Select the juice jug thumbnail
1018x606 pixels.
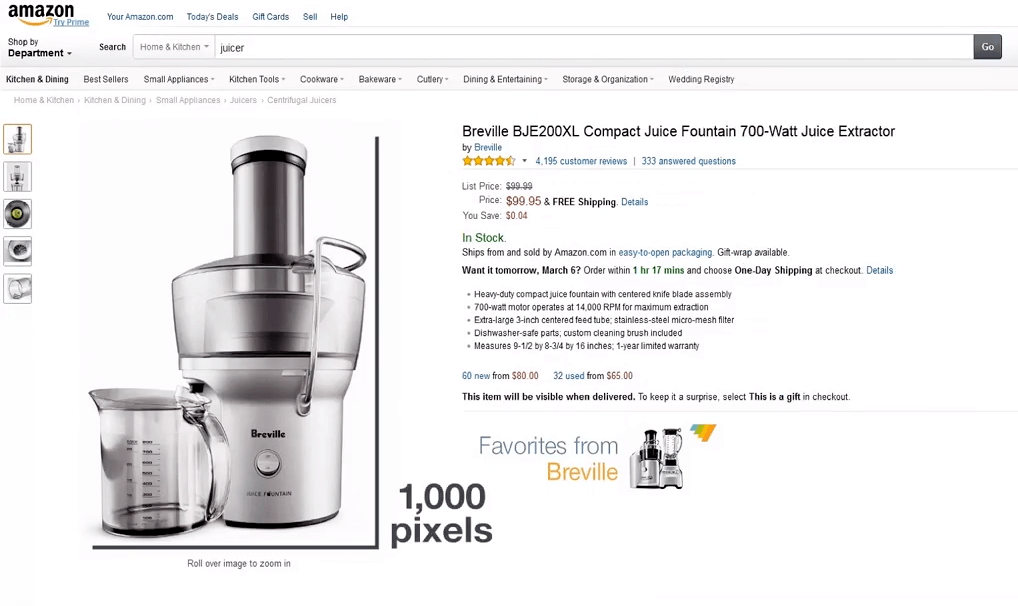[x=18, y=289]
